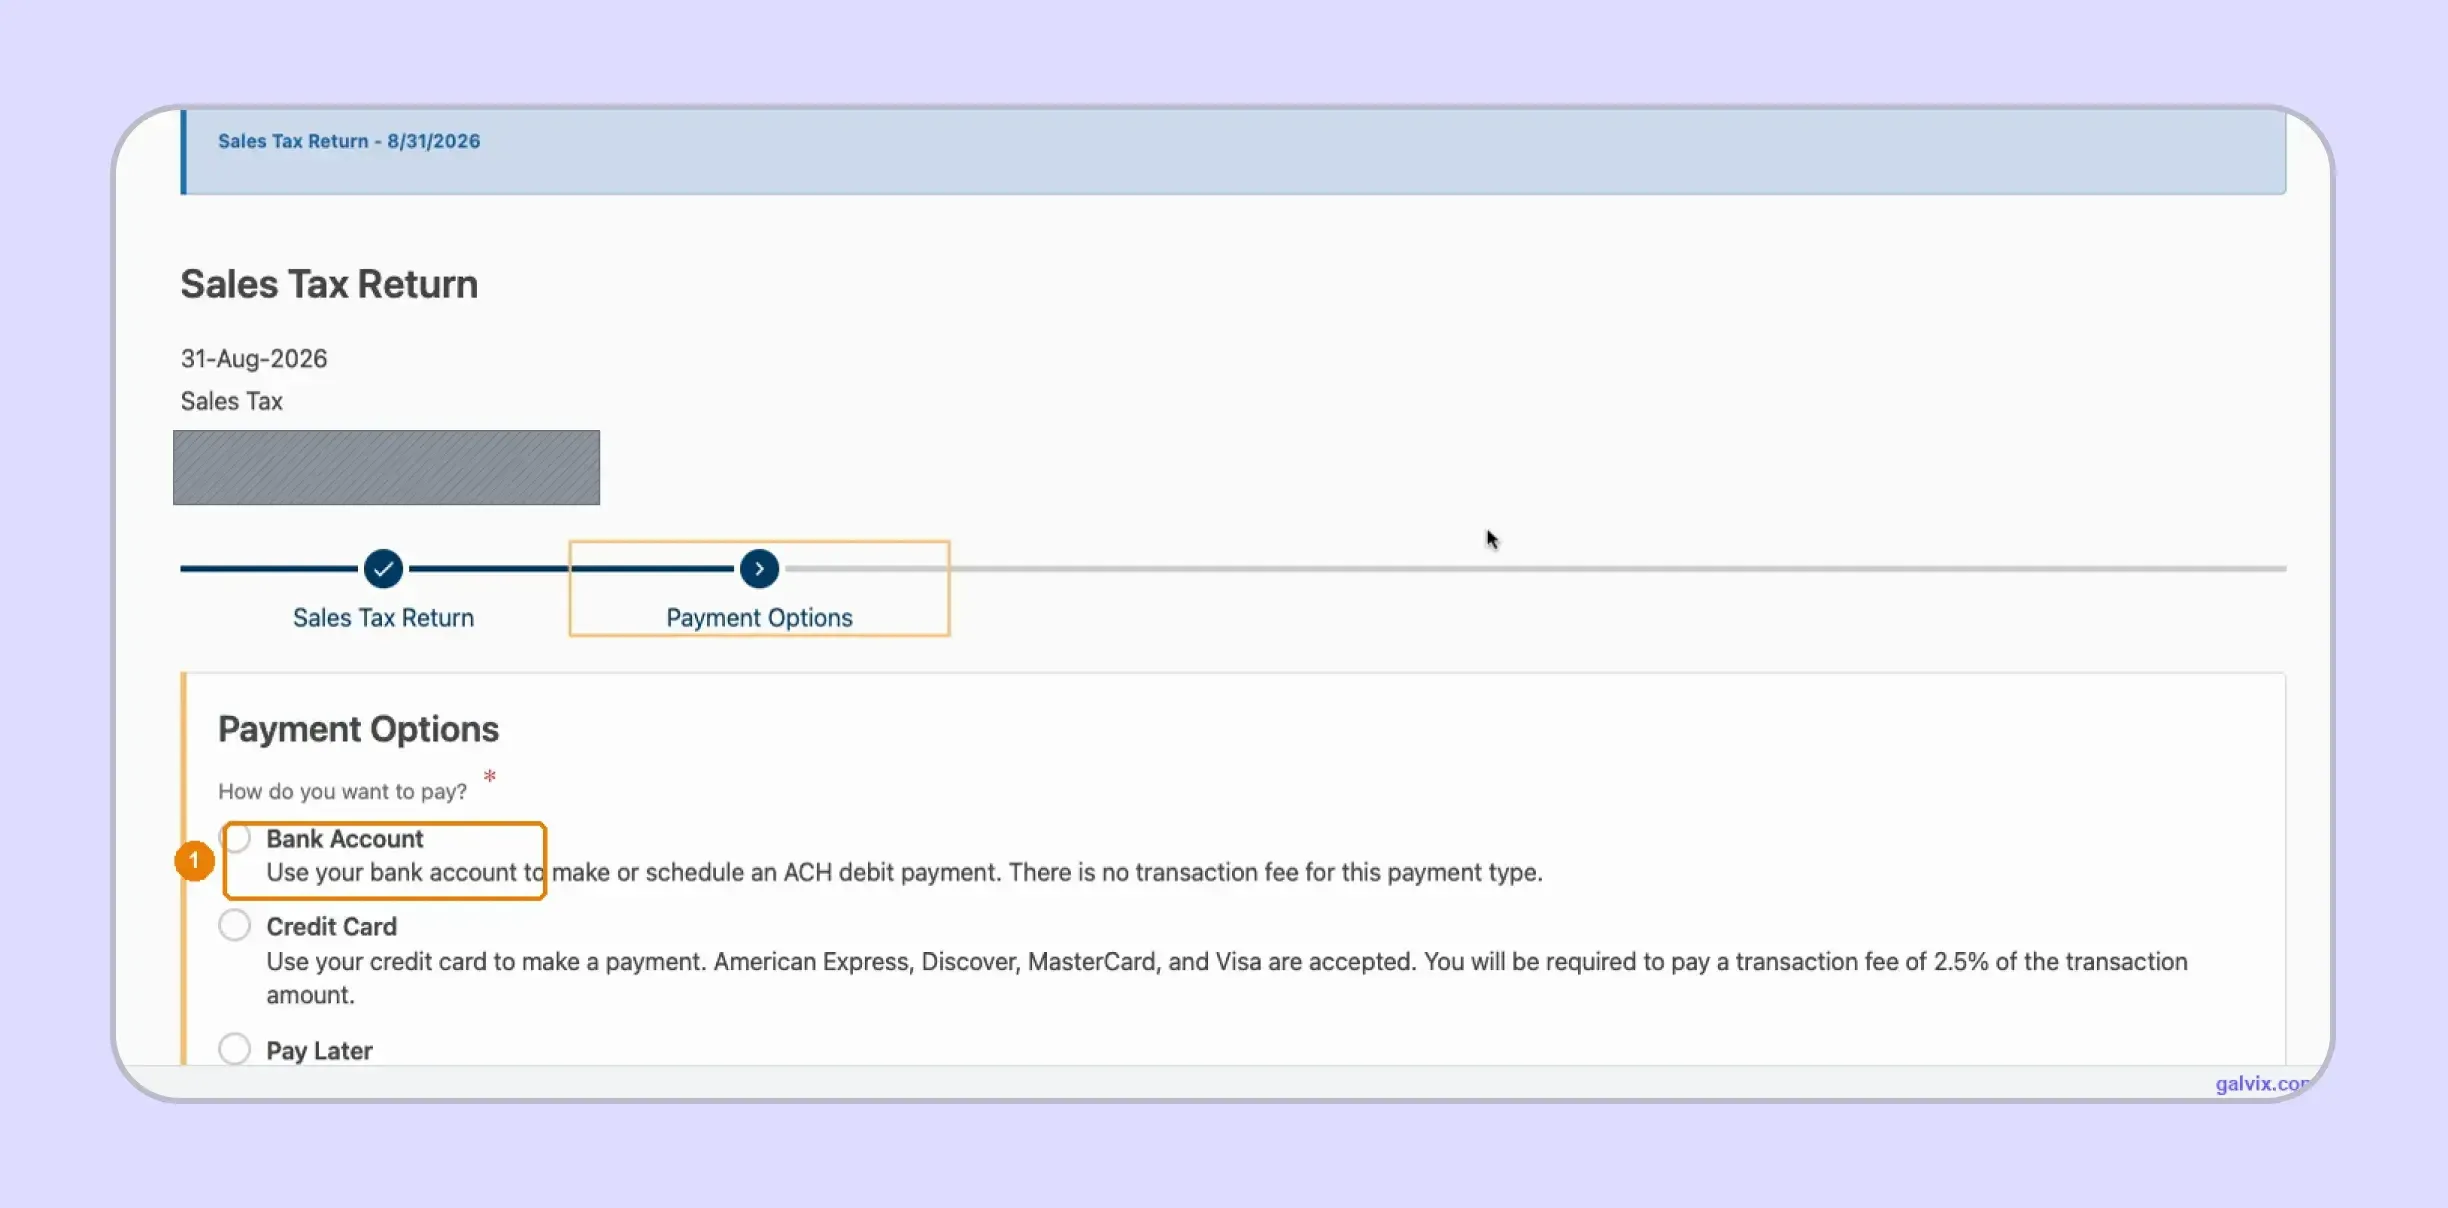Click the completed checkmark step icon
The width and height of the screenshot is (2448, 1208).
click(383, 569)
